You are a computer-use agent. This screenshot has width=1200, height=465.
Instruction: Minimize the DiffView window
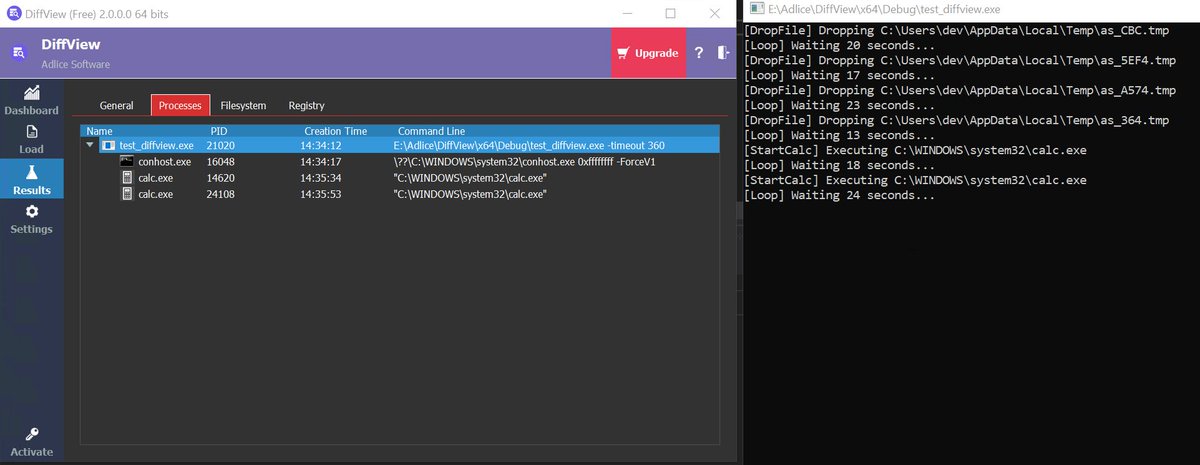[x=626, y=13]
